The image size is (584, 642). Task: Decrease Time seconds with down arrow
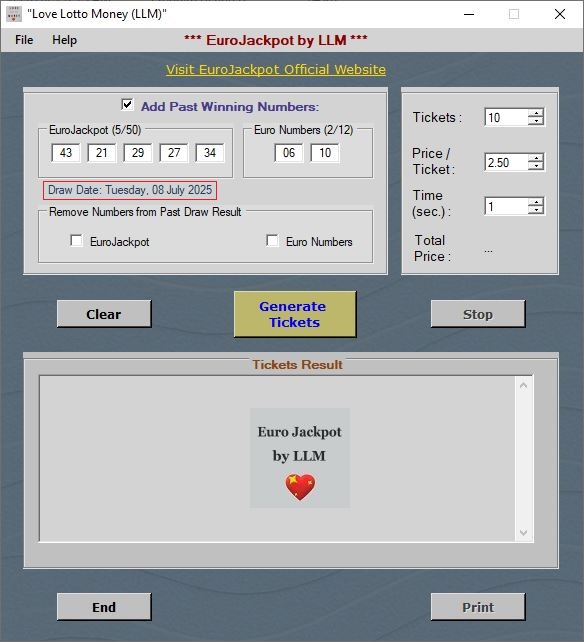536,210
